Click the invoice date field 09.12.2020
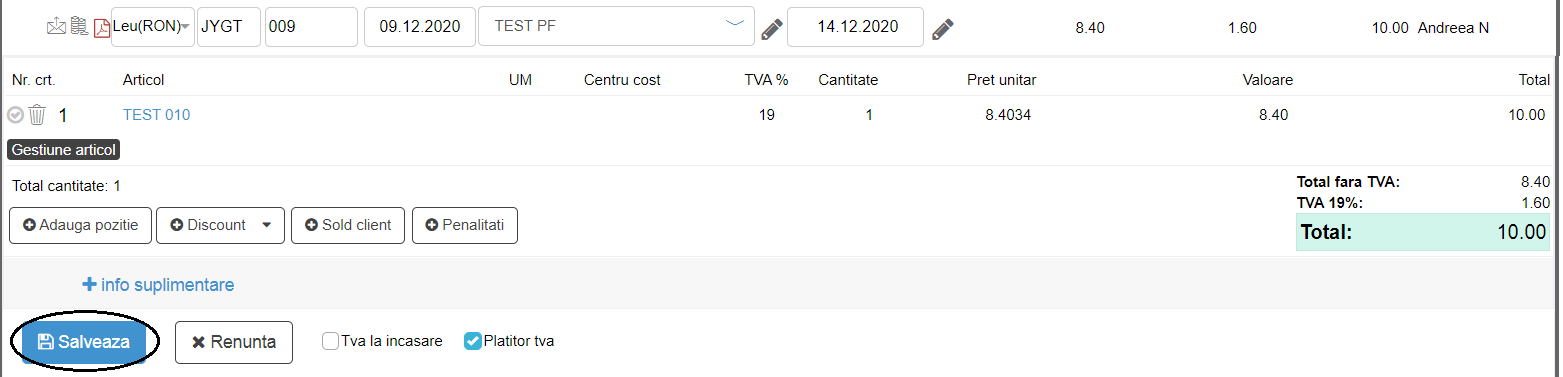 point(420,27)
